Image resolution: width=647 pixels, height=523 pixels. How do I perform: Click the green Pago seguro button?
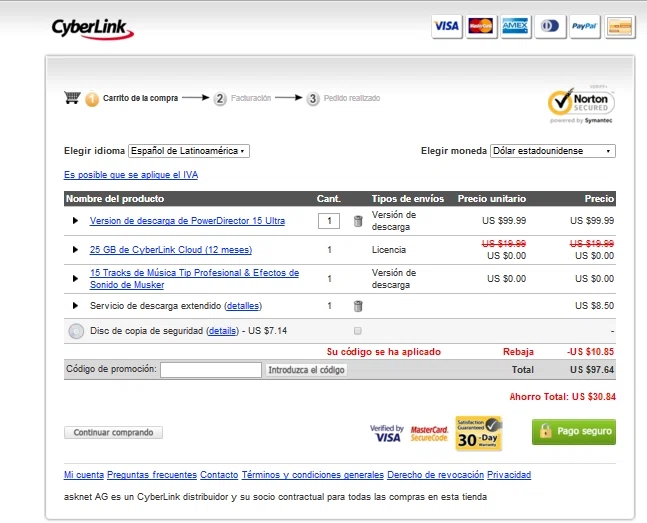(574, 432)
